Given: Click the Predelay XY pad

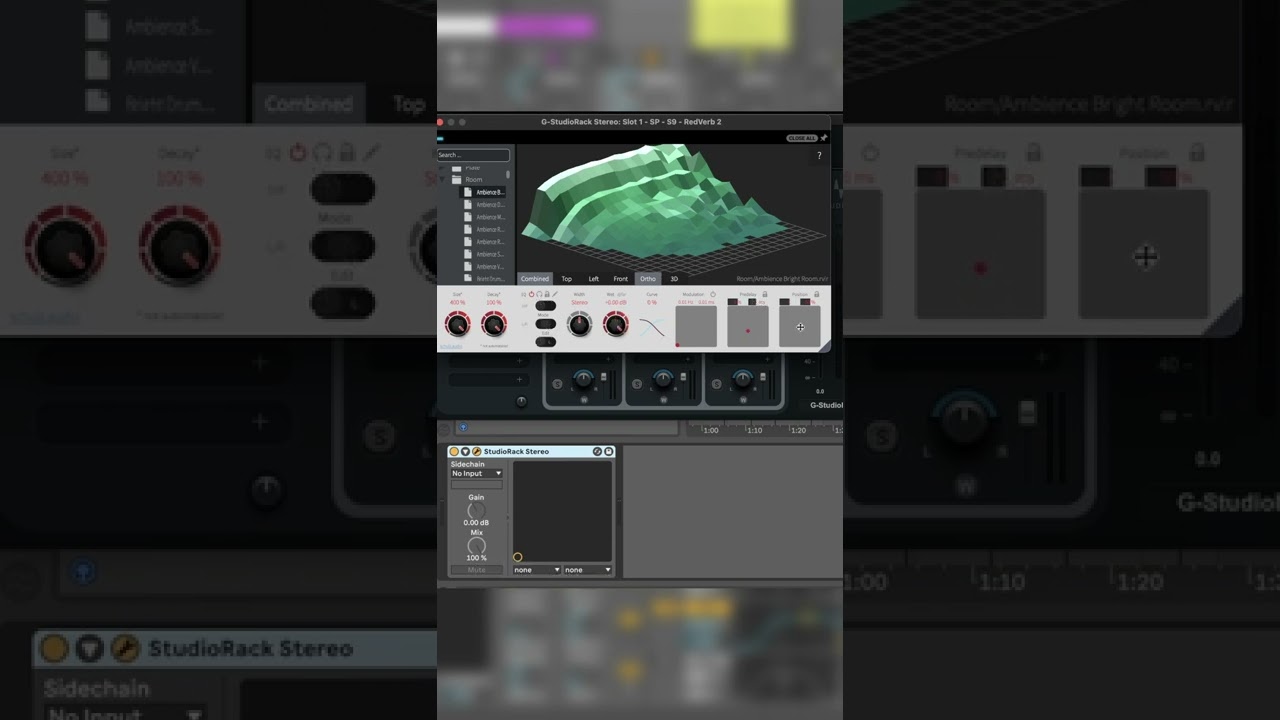Looking at the screenshot, I should click(x=748, y=326).
